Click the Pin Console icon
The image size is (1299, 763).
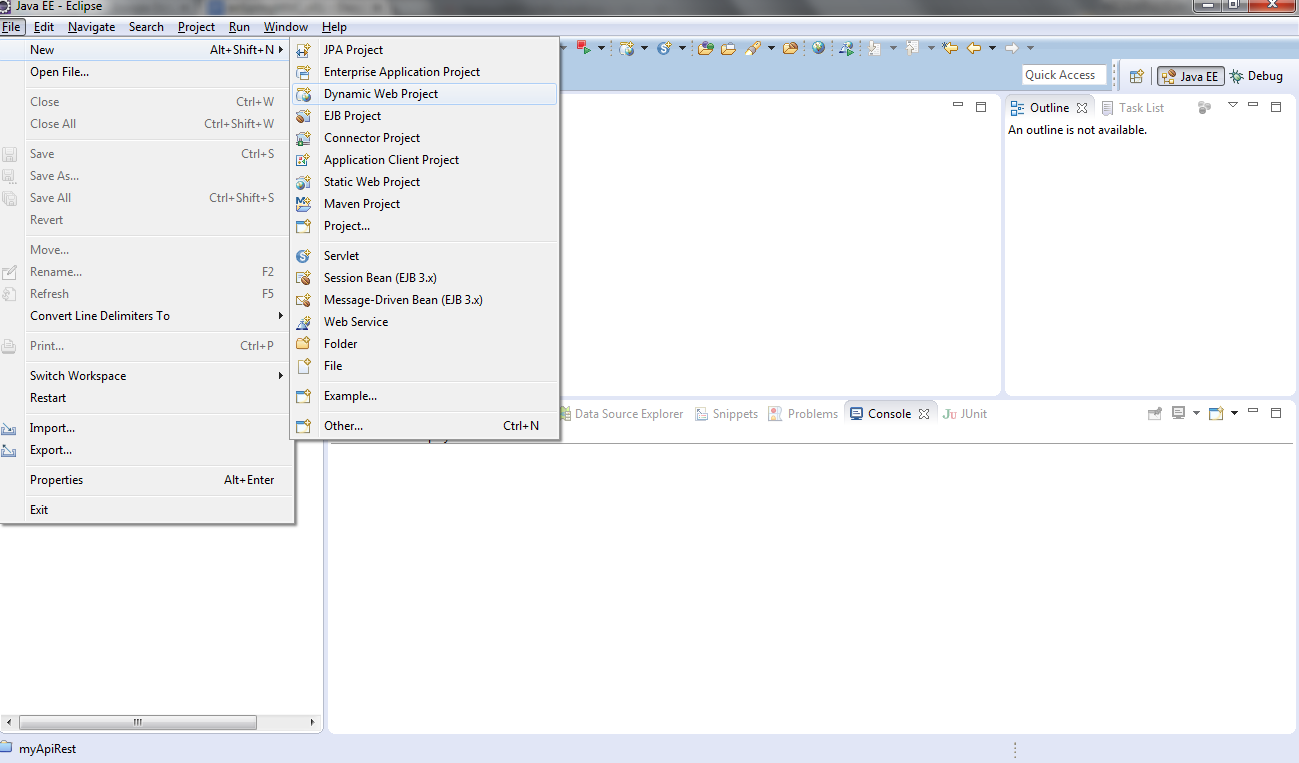pyautogui.click(x=1155, y=413)
